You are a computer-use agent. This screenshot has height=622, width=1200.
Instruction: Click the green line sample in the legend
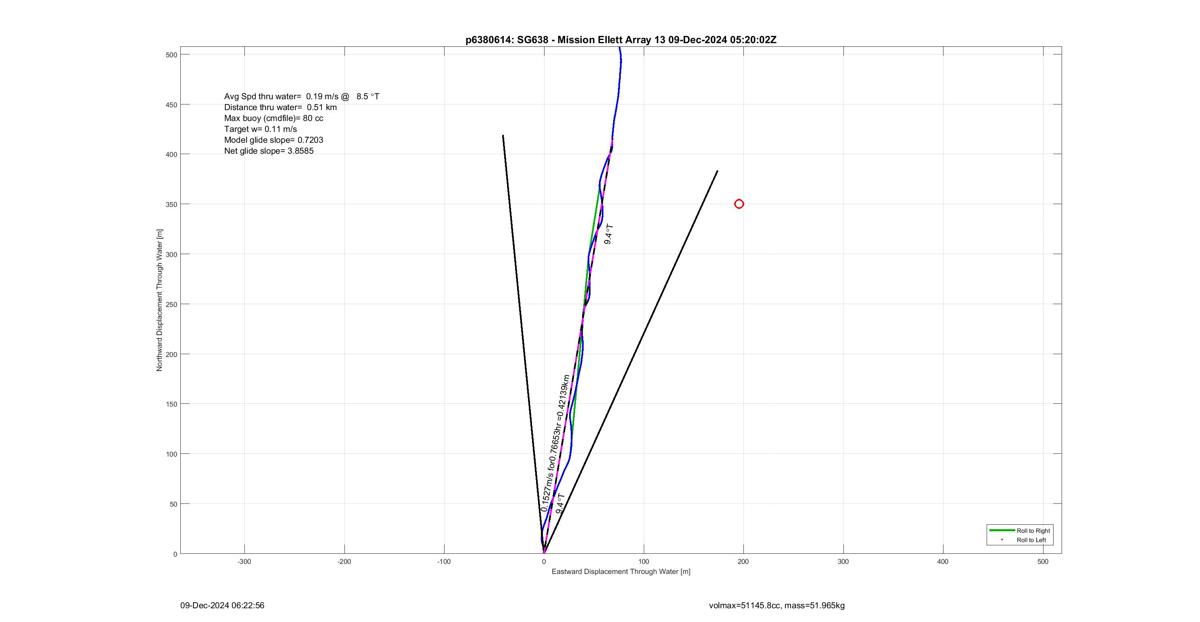[x=1000, y=530]
